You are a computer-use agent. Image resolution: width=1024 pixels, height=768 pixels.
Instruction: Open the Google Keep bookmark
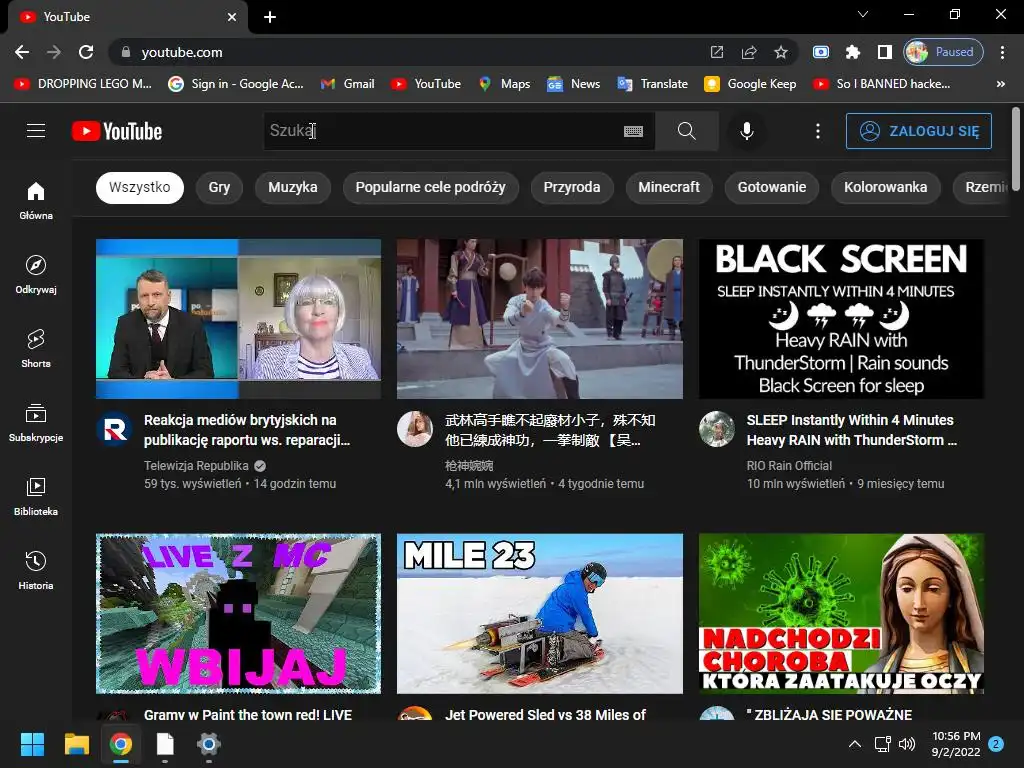(750, 84)
